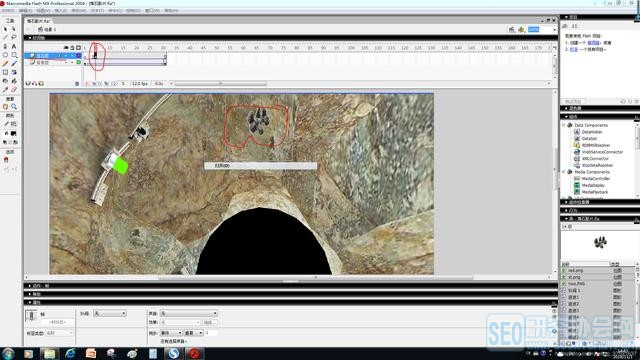Toggle the green outline box on the second layer
Viewport: 640px width, 360px height.
point(79,62)
